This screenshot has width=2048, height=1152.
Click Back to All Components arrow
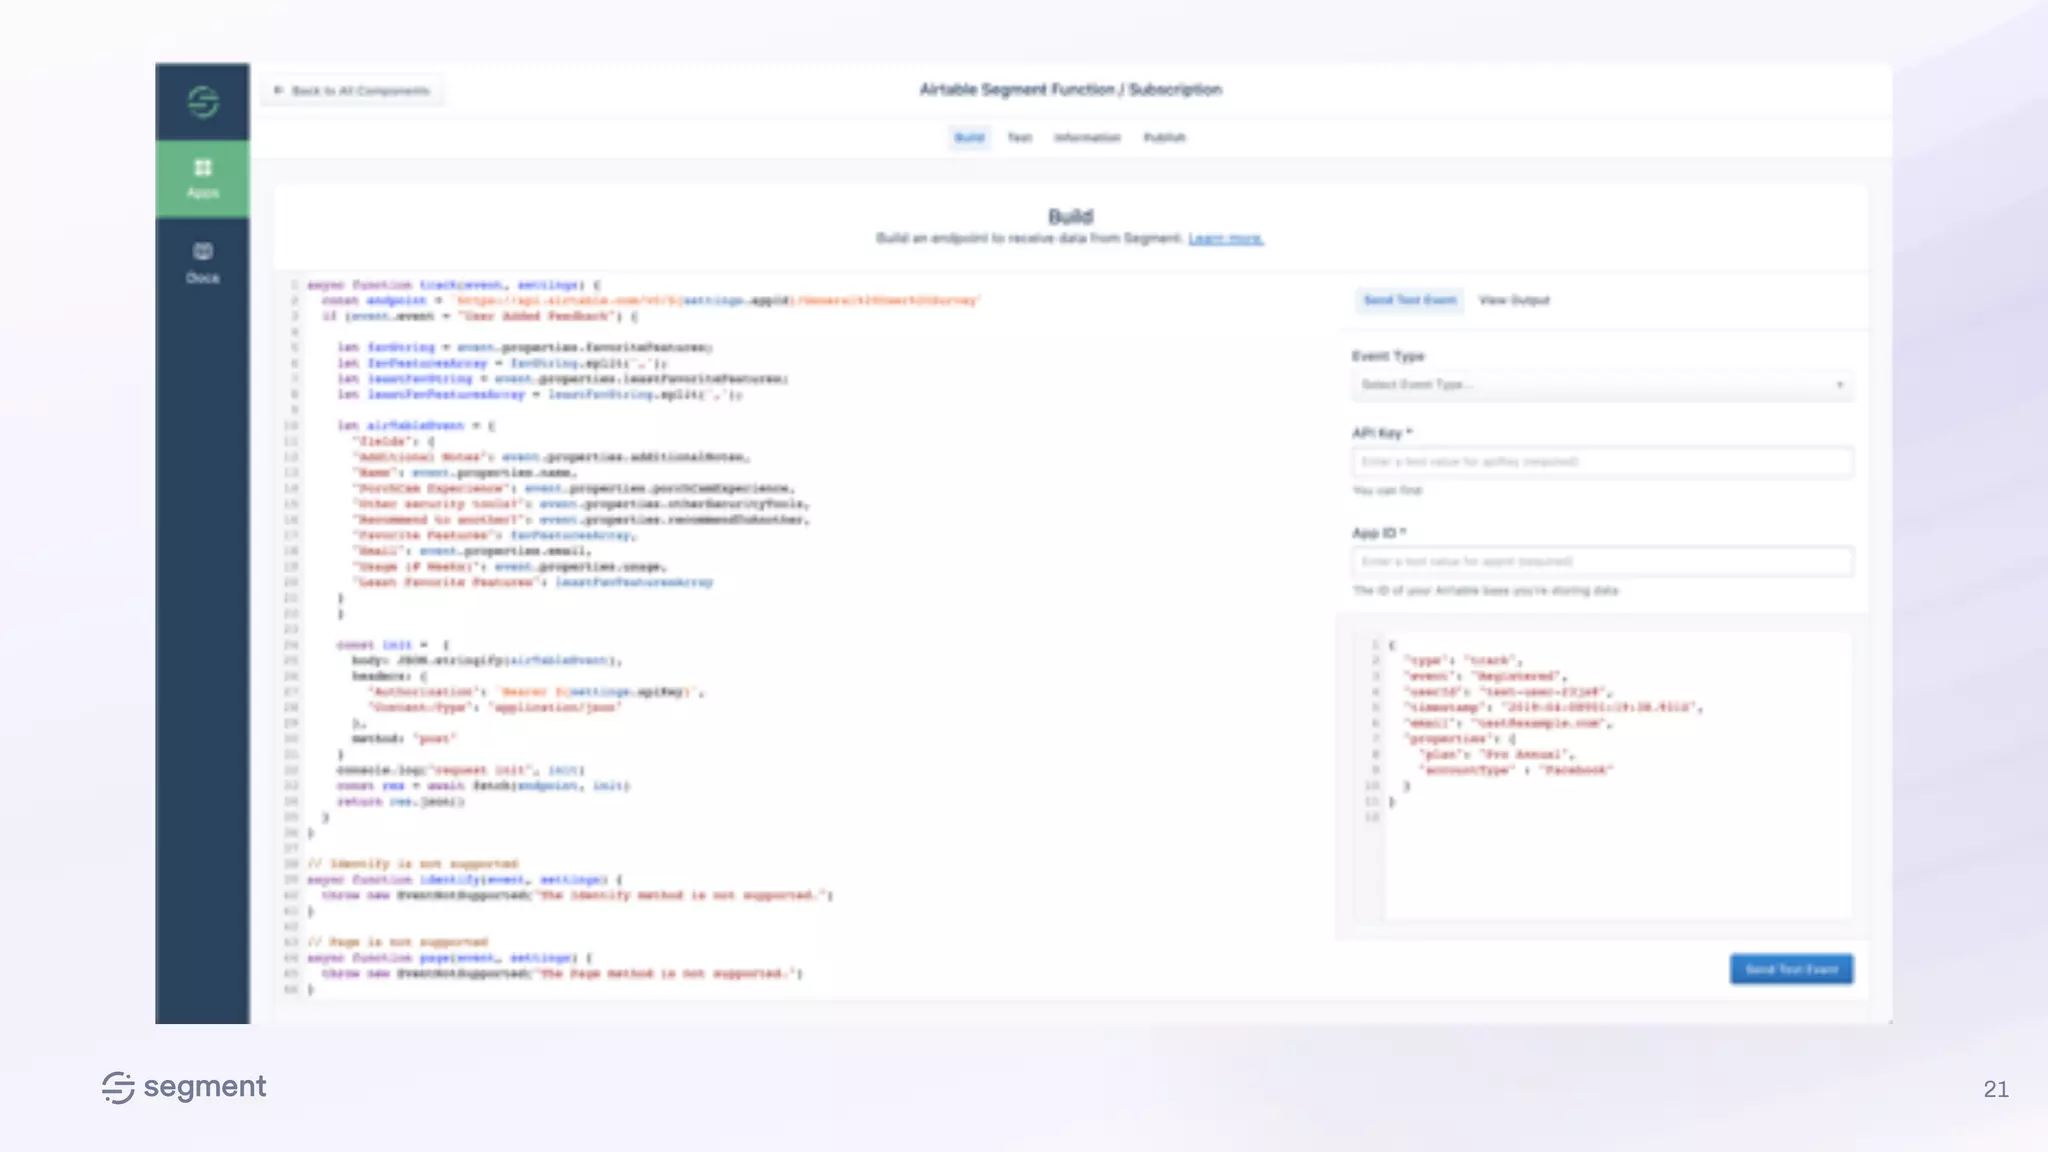279,91
